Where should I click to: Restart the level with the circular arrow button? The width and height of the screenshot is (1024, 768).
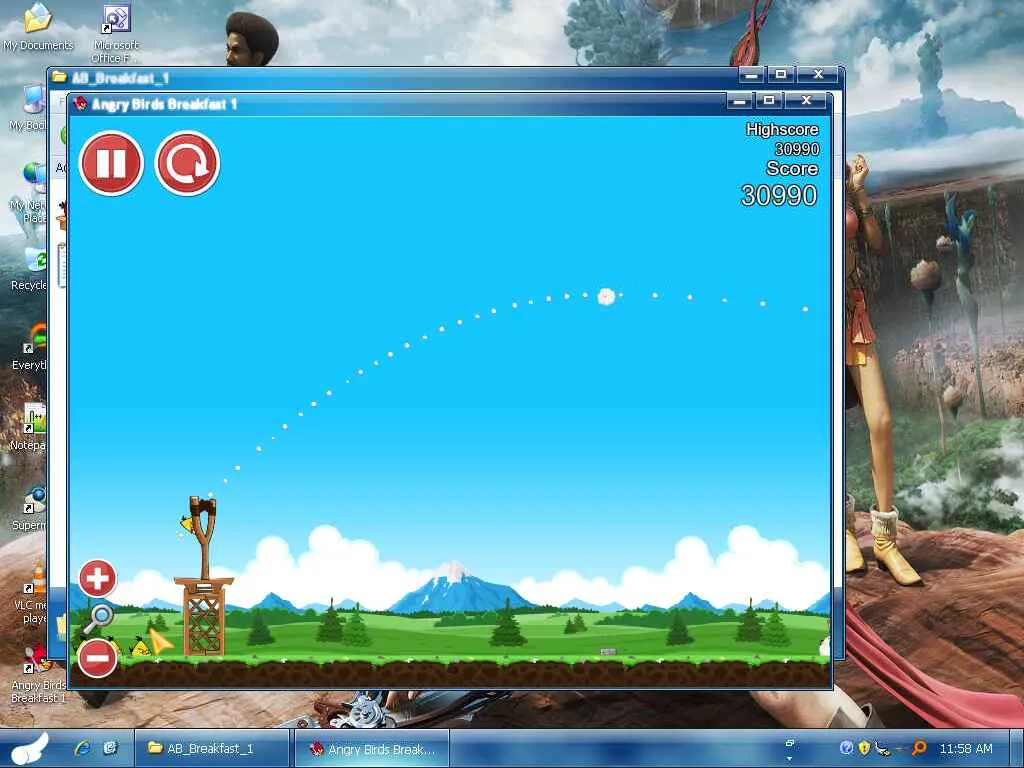(187, 163)
